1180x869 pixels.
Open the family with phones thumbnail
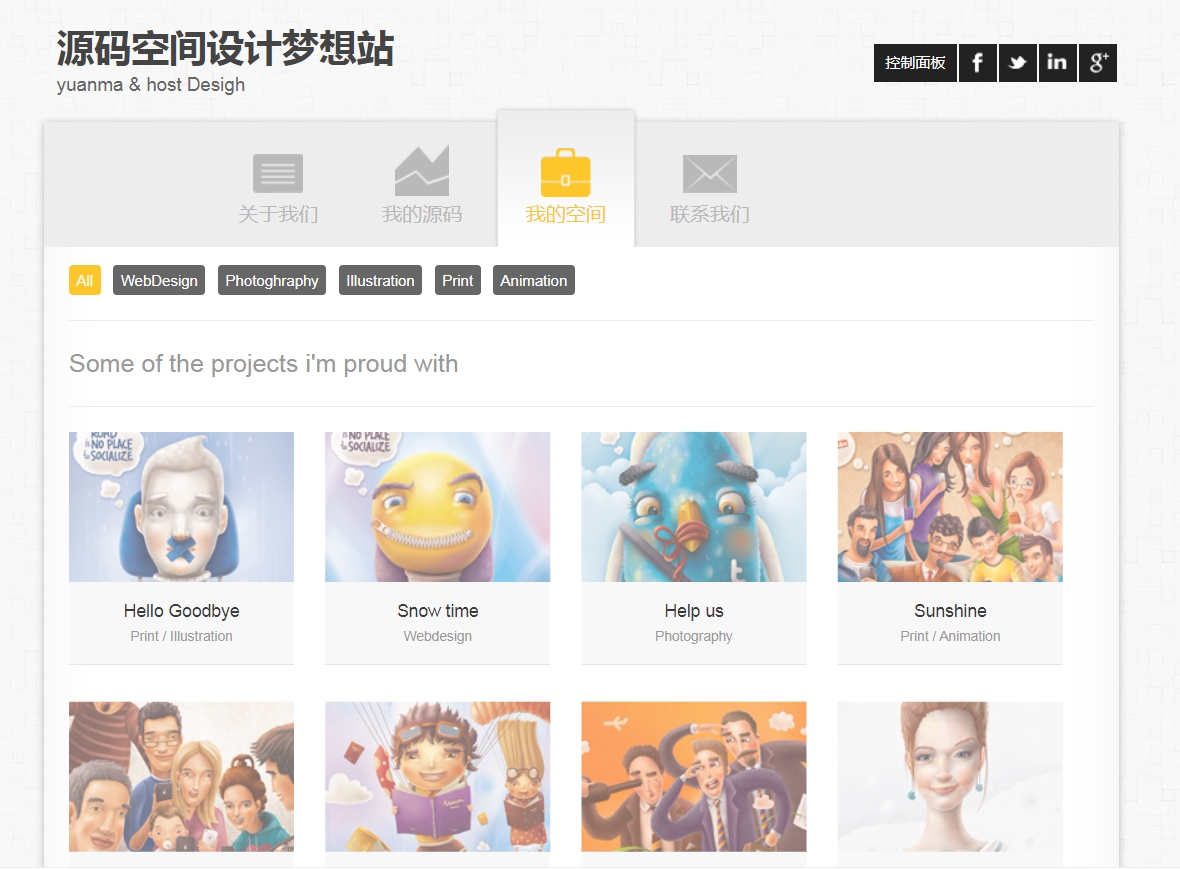click(181, 776)
